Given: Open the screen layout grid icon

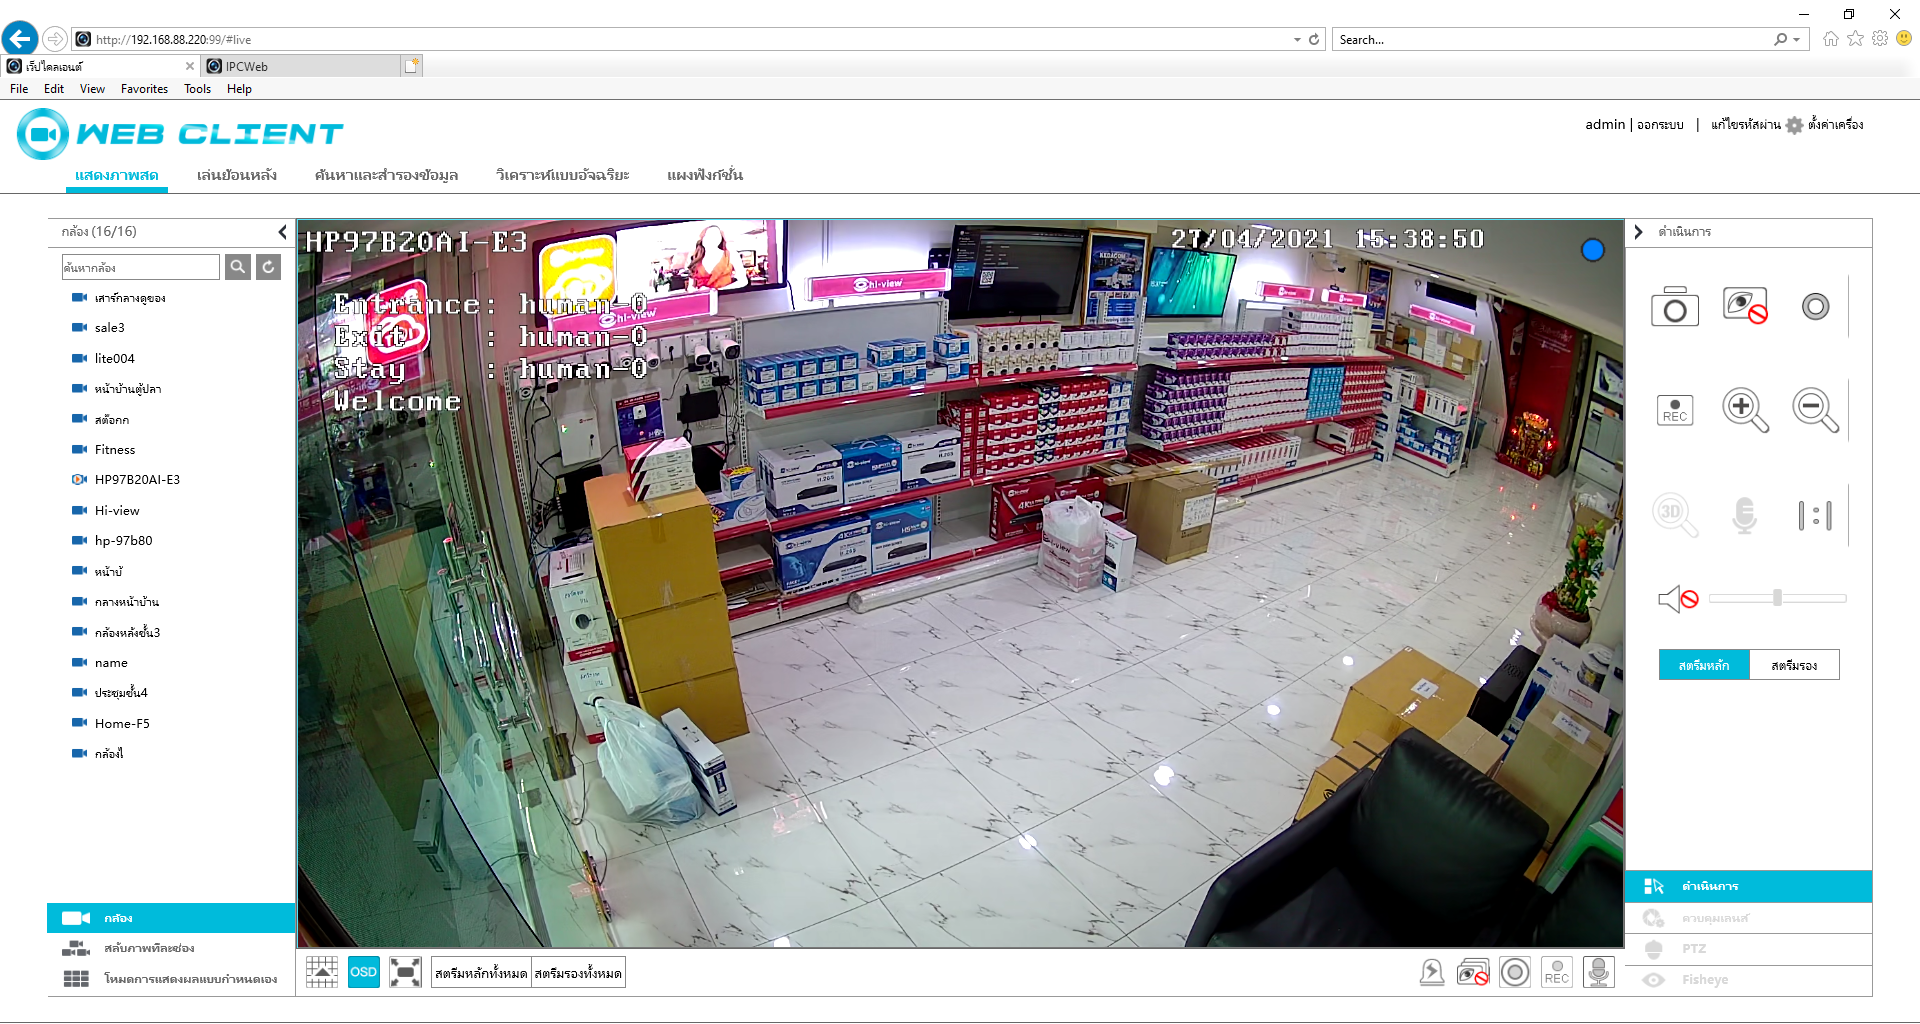Looking at the screenshot, I should [322, 972].
